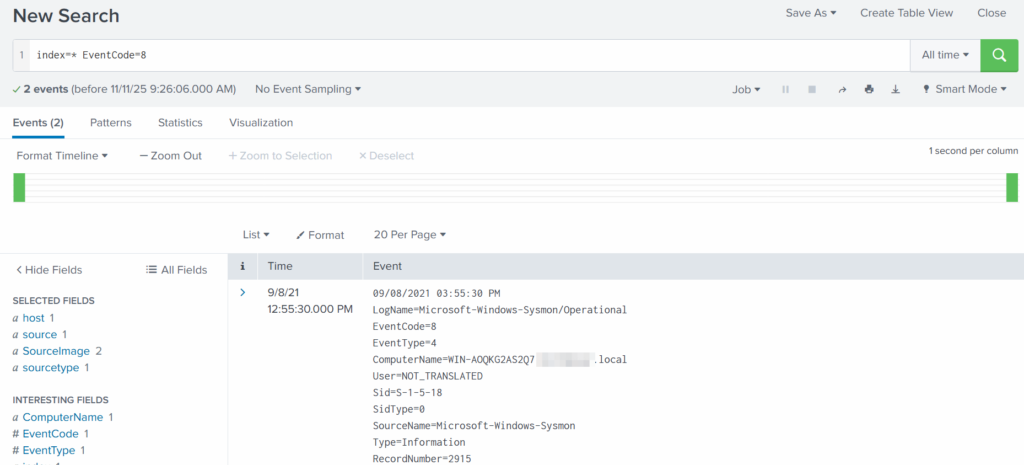Switch to the Statistics tab
Image resolution: width=1024 pixels, height=465 pixels.
click(180, 123)
